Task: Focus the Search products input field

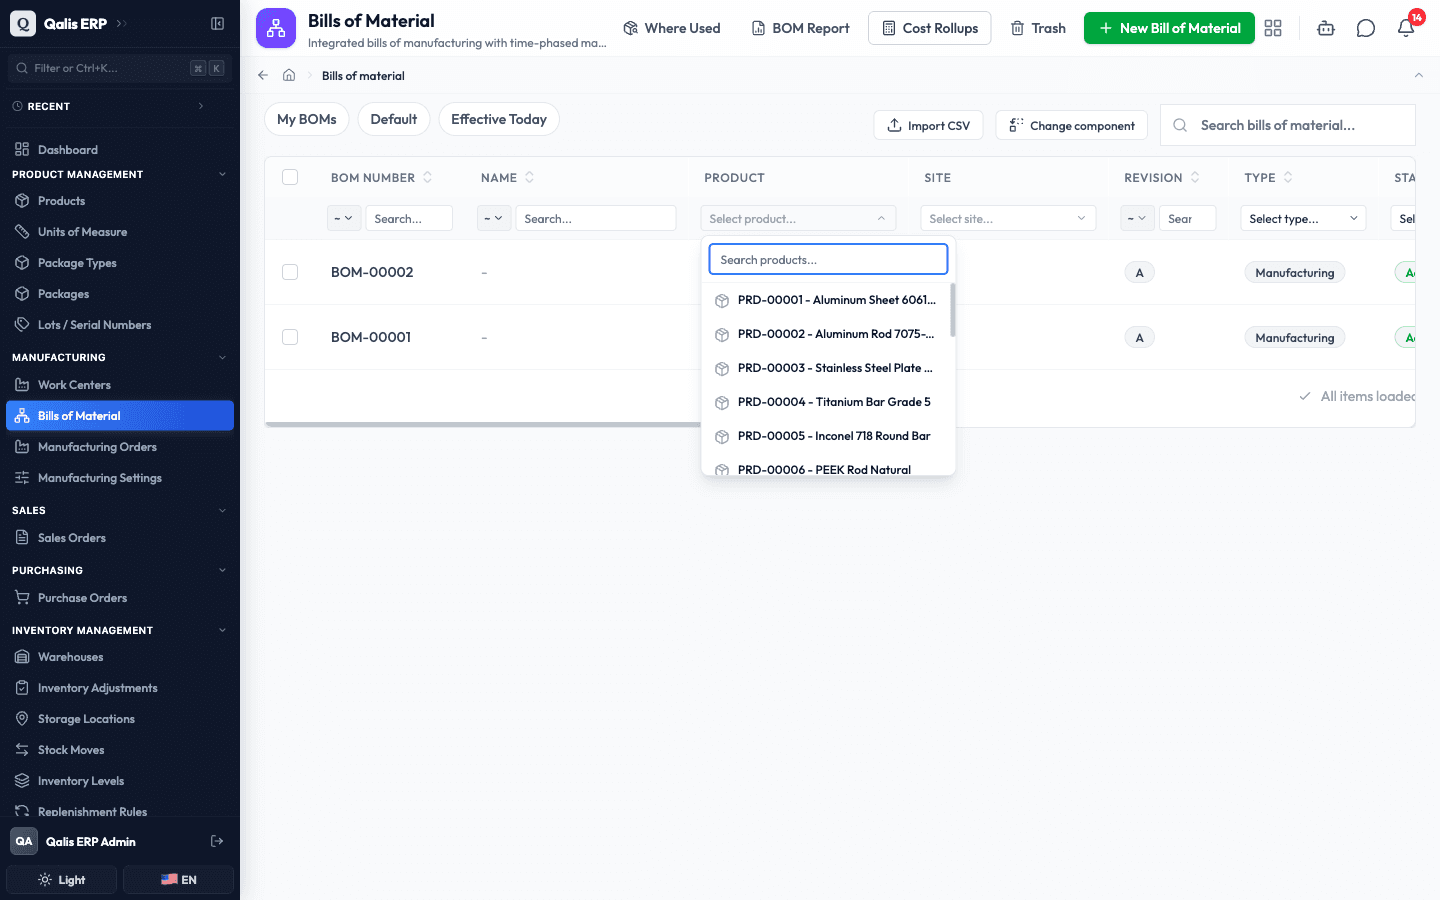Action: 828,259
